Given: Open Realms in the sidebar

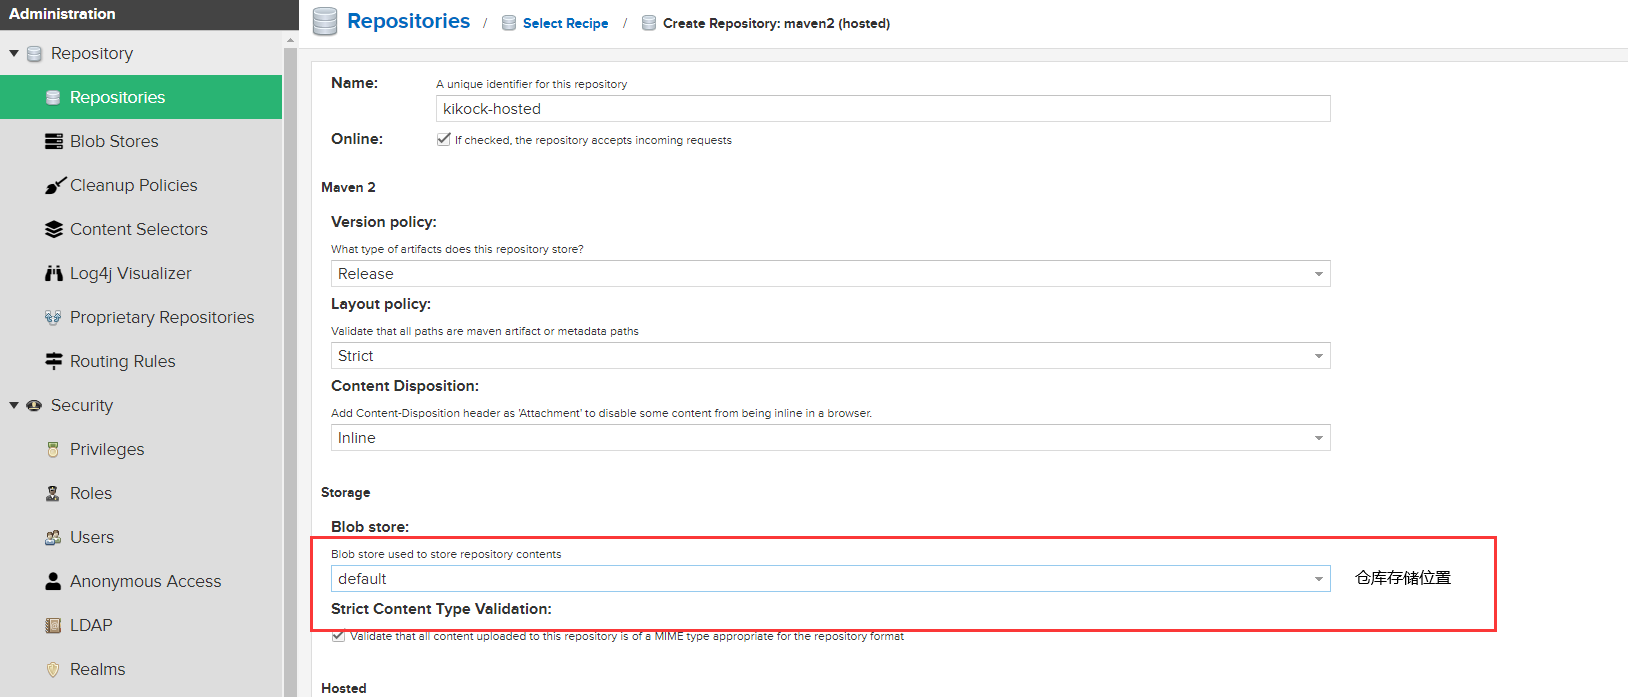Looking at the screenshot, I should [141, 669].
